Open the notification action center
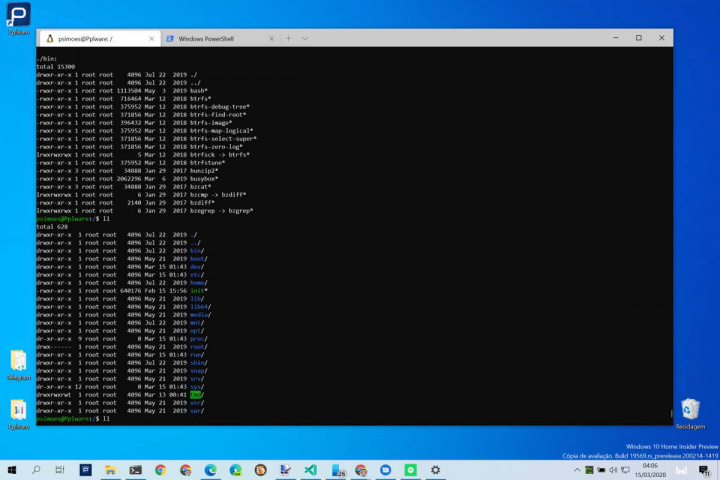The image size is (720, 480). pyautogui.click(x=706, y=469)
